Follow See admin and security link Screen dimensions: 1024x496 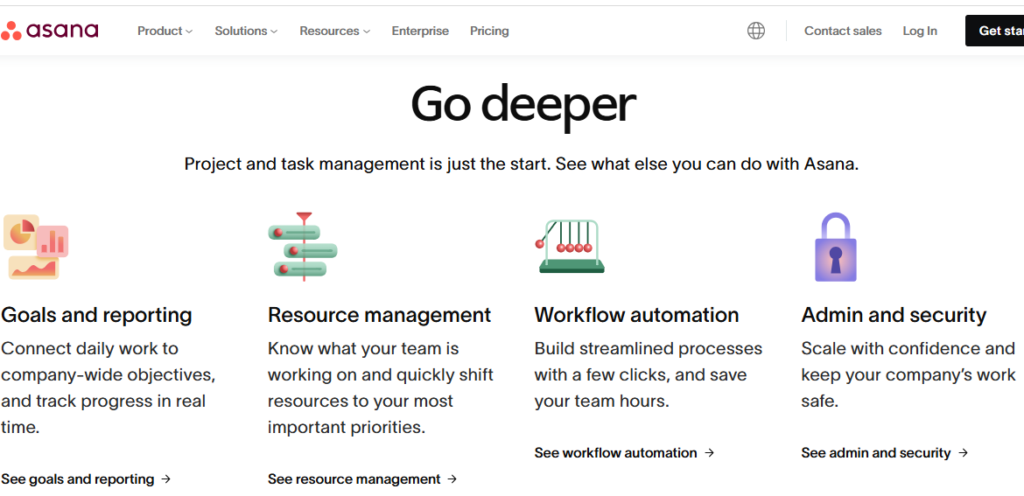tap(885, 453)
